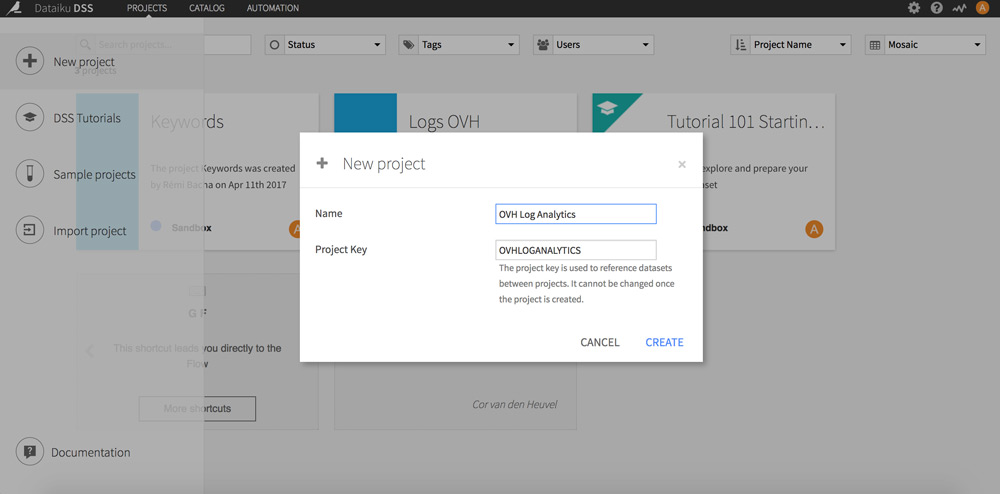
Task: Open the Keywords project card title
Action: (x=187, y=122)
